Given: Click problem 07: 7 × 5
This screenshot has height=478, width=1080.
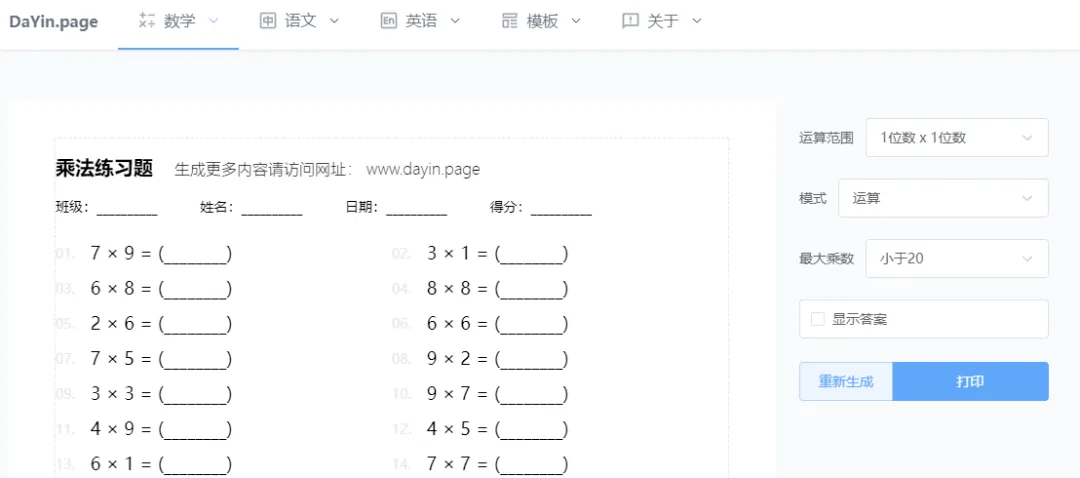Looking at the screenshot, I should tap(161, 359).
